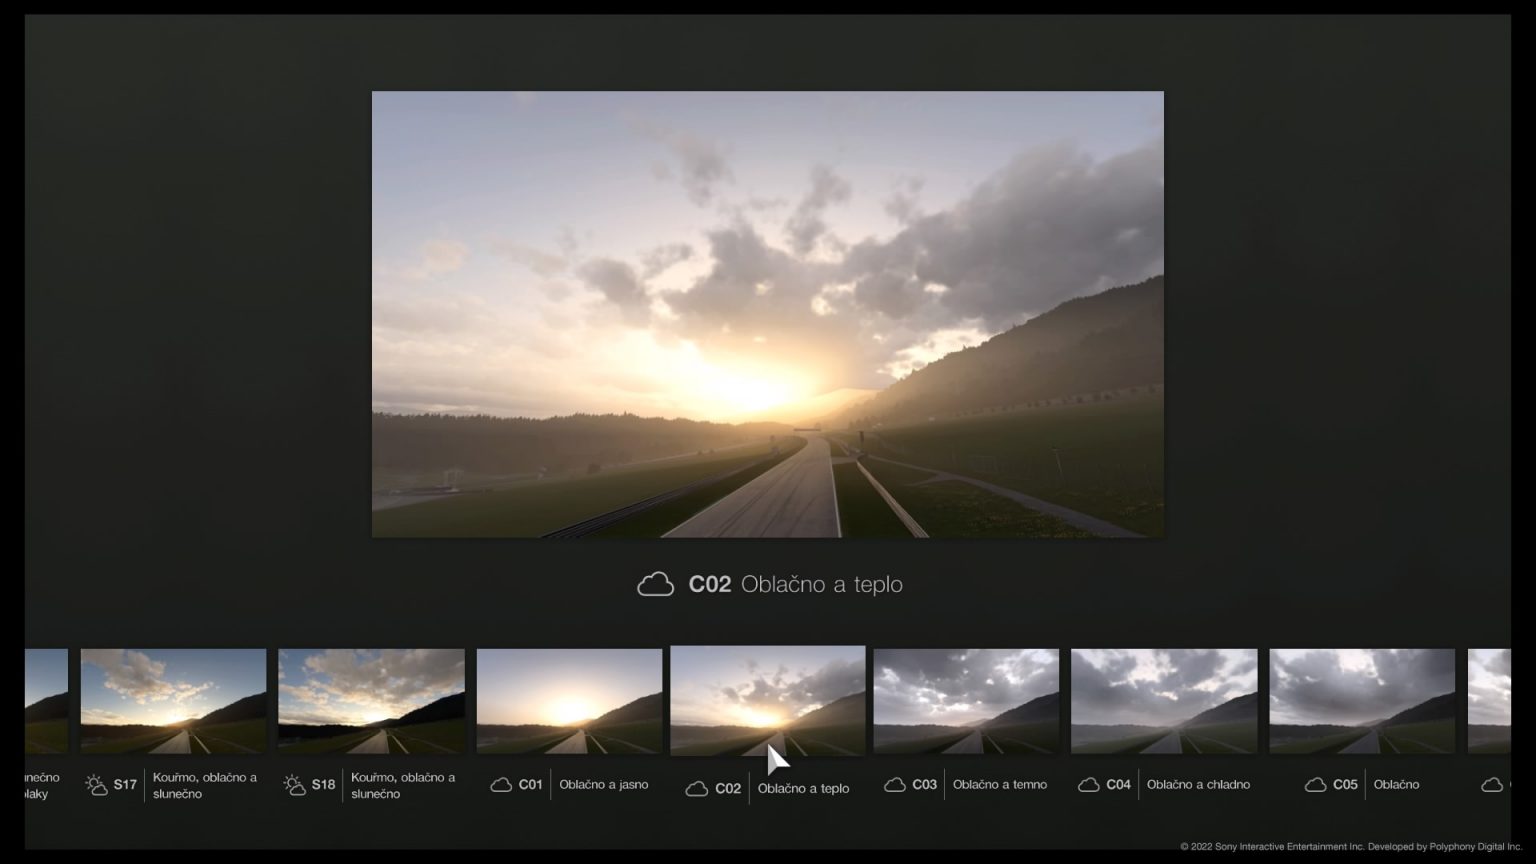
Task: Pick the highlighted C02 Oblačno a teplo thumbnail
Action: pyautogui.click(x=768, y=701)
